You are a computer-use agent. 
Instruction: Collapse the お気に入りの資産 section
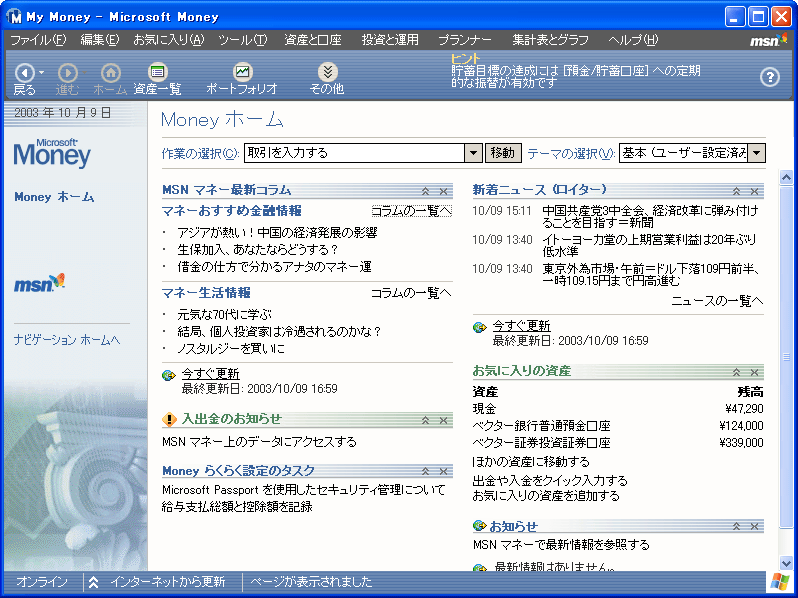(736, 373)
